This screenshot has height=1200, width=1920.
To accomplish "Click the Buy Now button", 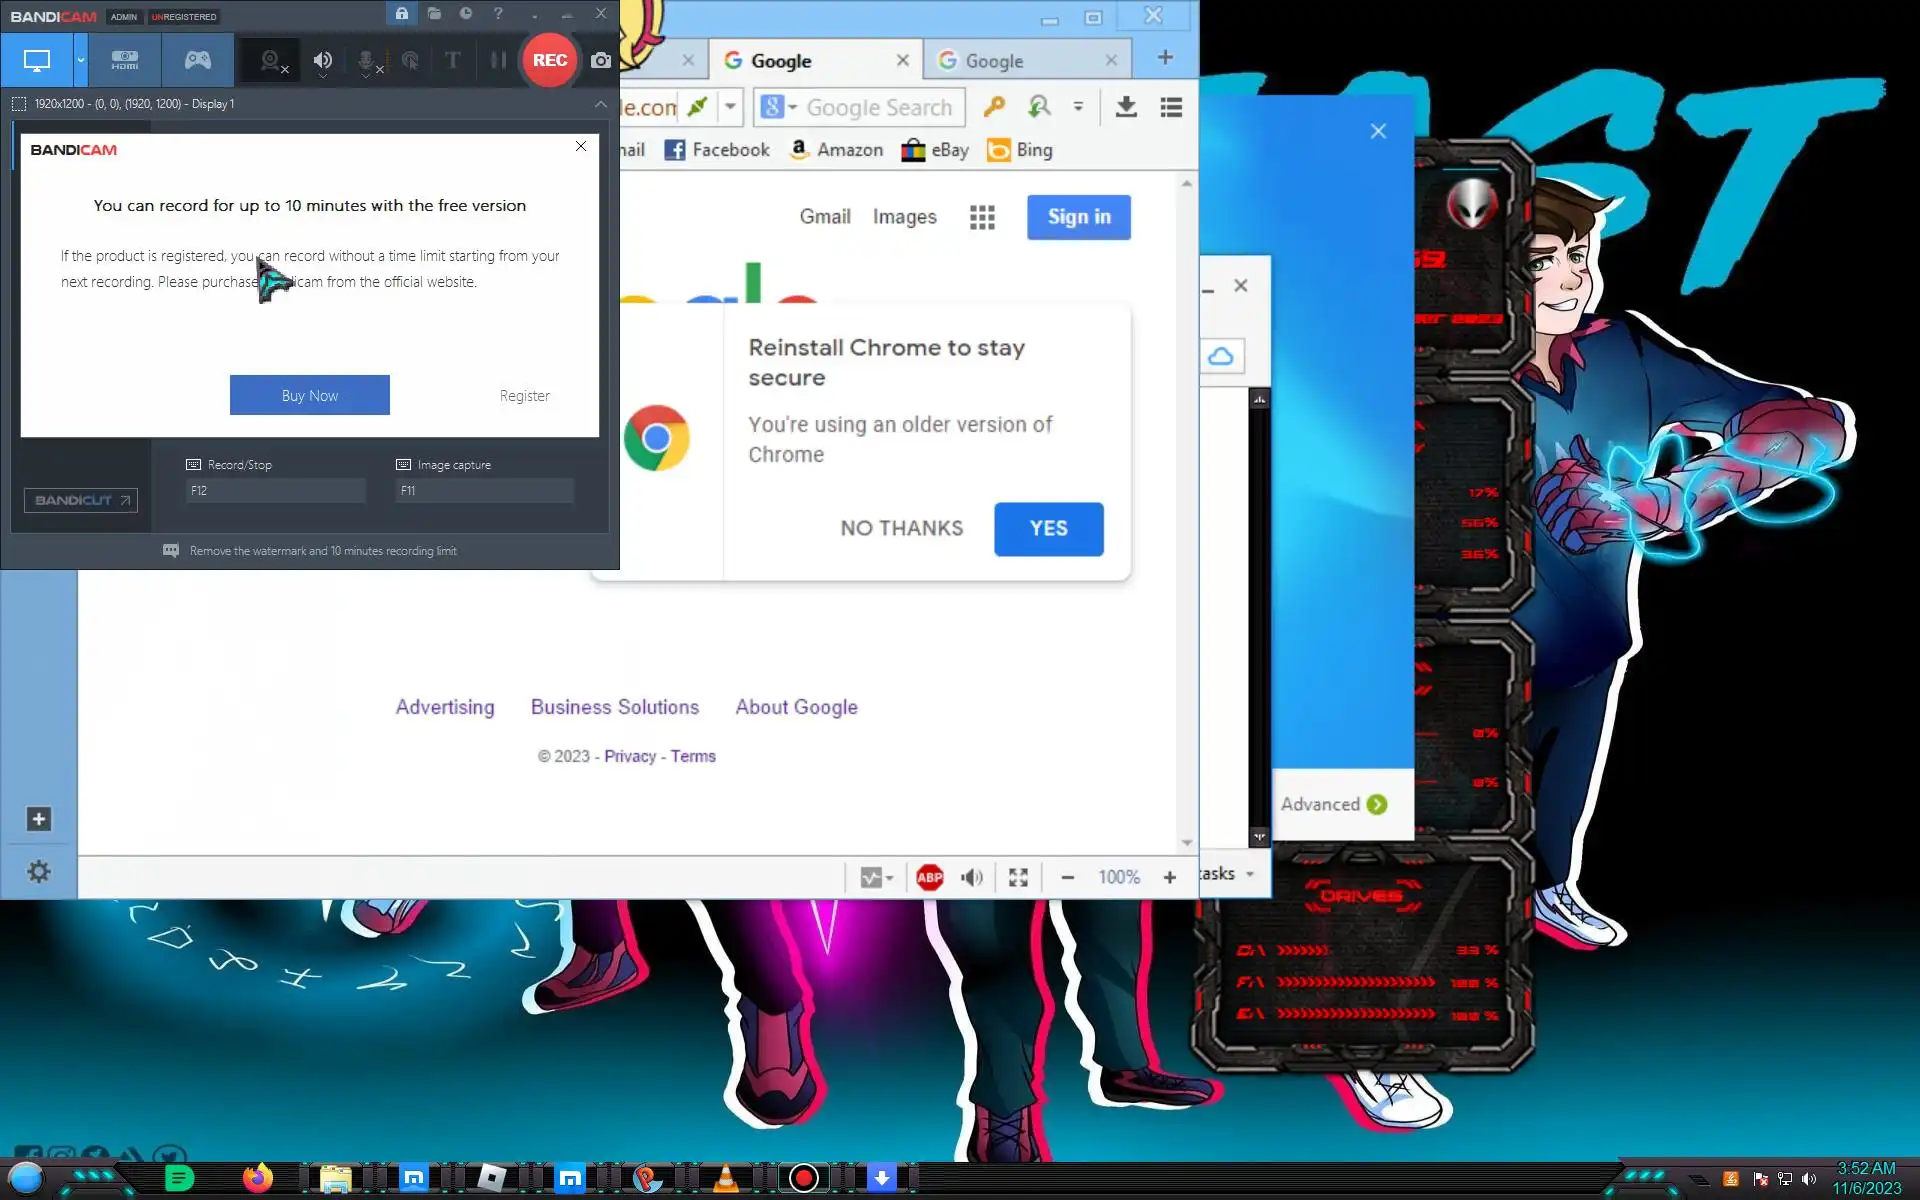I will (309, 395).
